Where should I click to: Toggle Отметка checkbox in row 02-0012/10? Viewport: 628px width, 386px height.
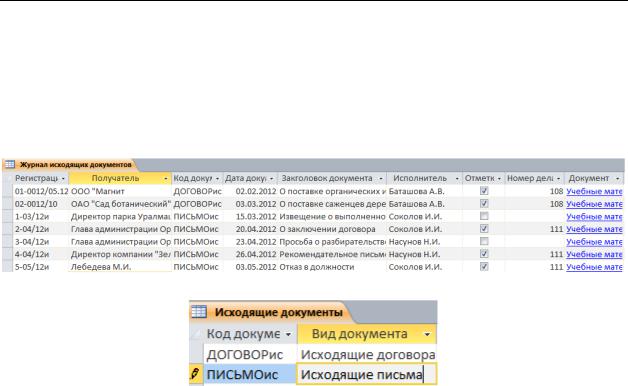[x=484, y=204]
